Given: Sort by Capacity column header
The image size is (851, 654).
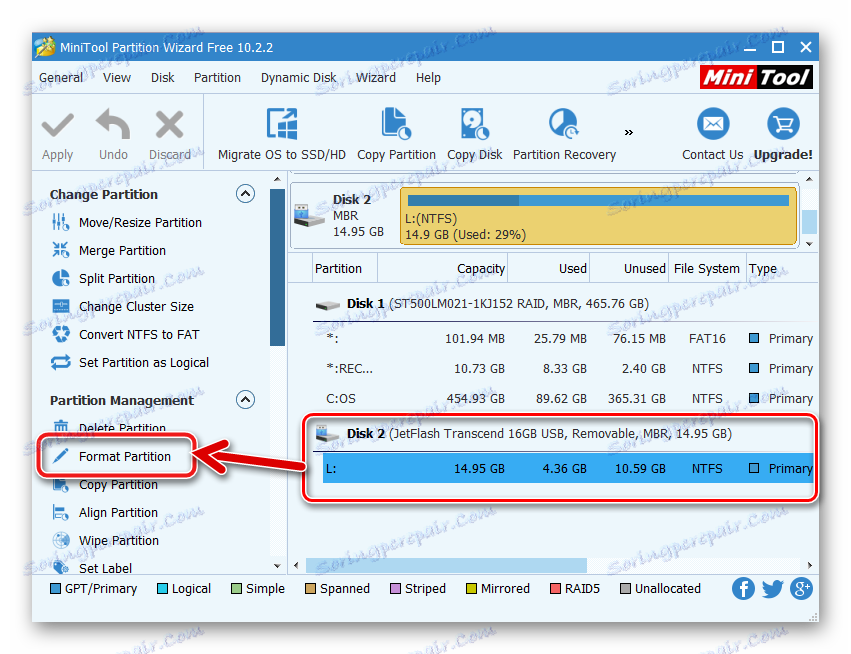Looking at the screenshot, I should click(x=443, y=268).
